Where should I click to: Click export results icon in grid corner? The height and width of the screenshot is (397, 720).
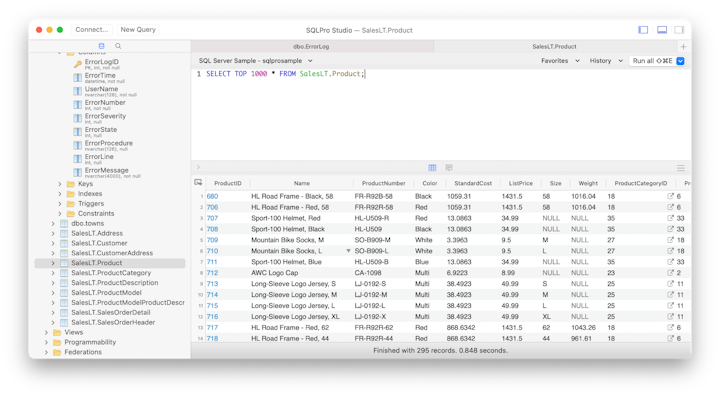(198, 183)
